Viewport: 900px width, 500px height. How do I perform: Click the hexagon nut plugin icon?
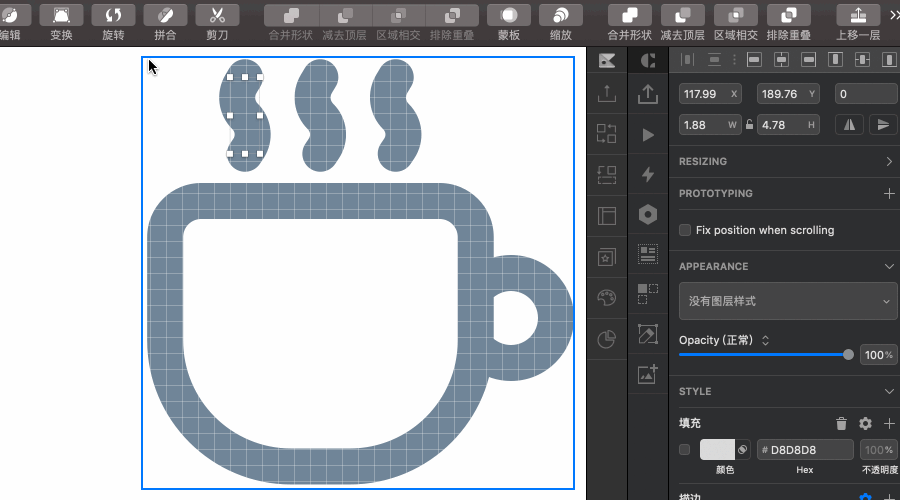tap(648, 215)
